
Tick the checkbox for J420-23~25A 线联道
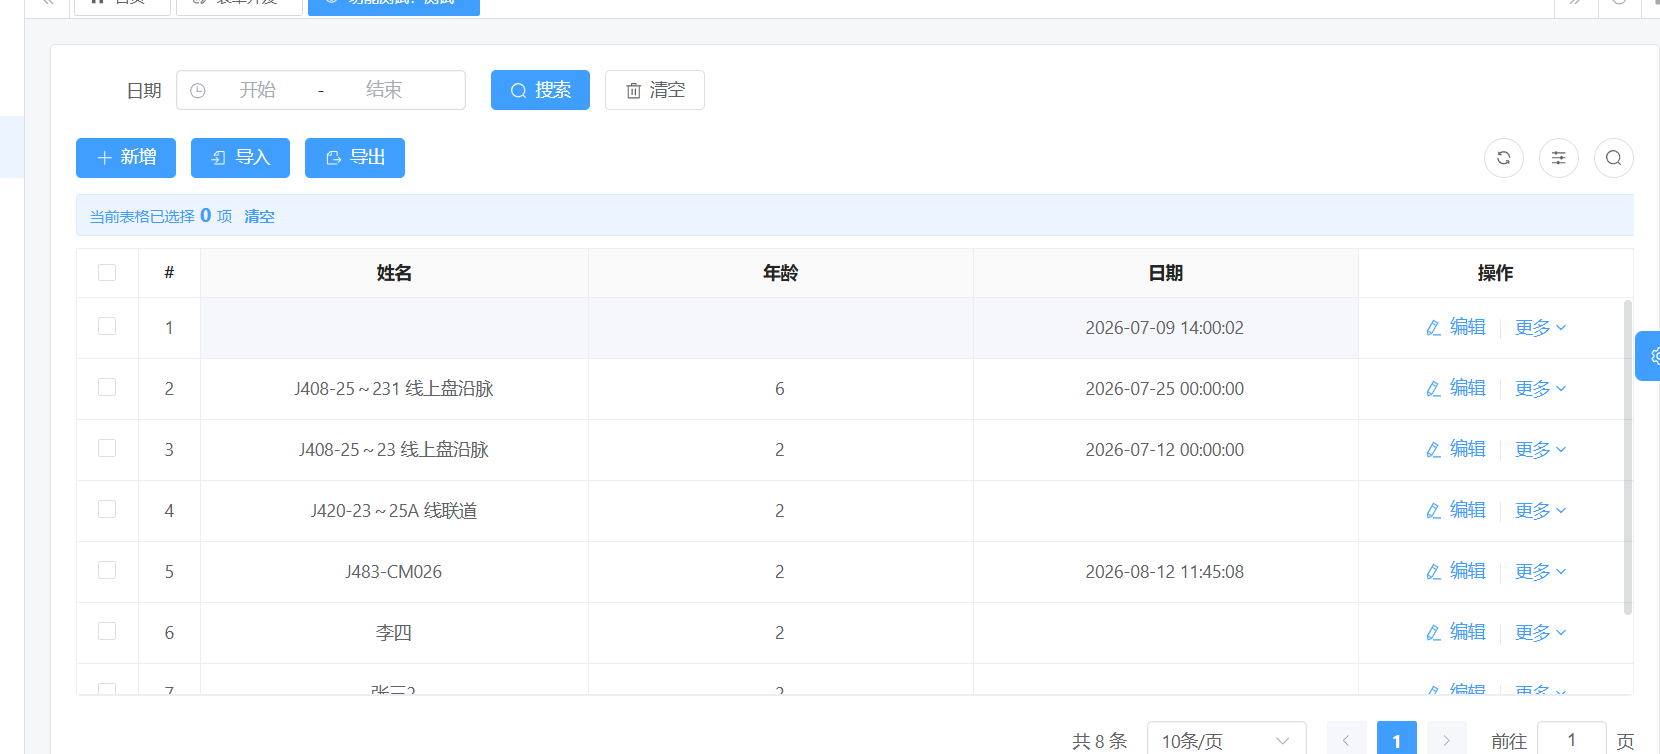pyautogui.click(x=107, y=510)
